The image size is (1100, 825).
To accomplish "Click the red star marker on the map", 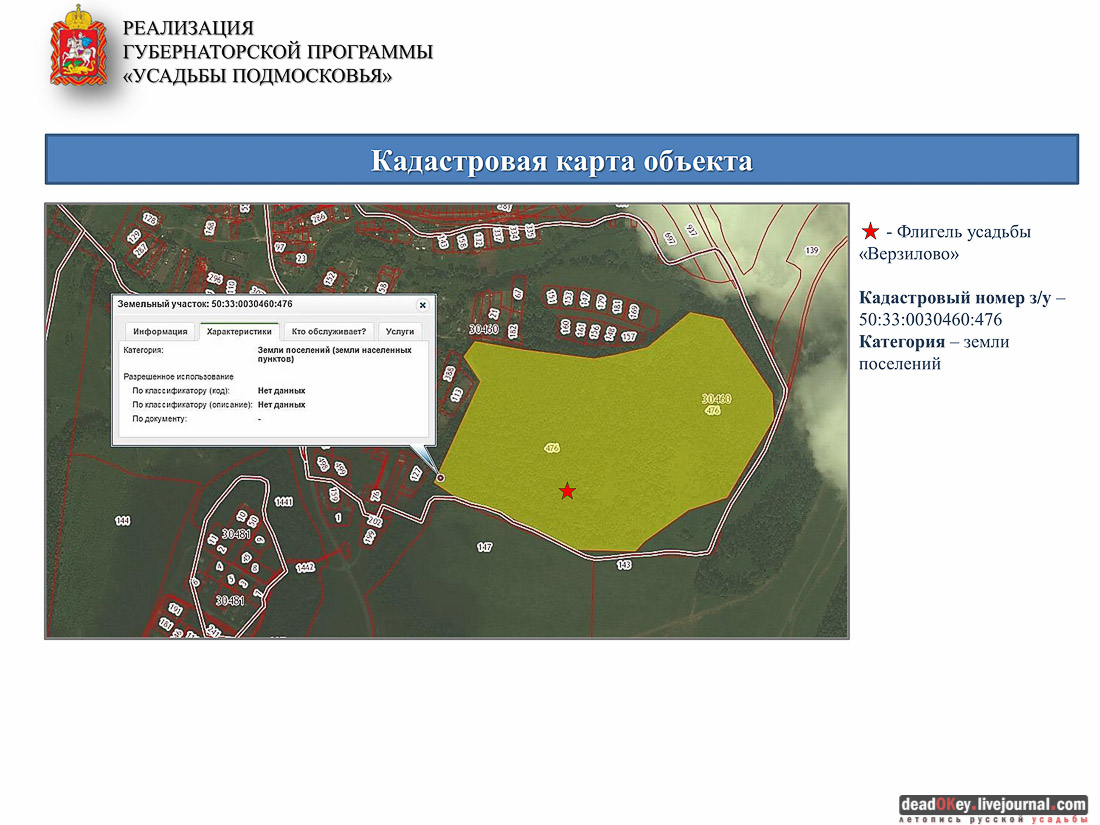I will [x=567, y=491].
